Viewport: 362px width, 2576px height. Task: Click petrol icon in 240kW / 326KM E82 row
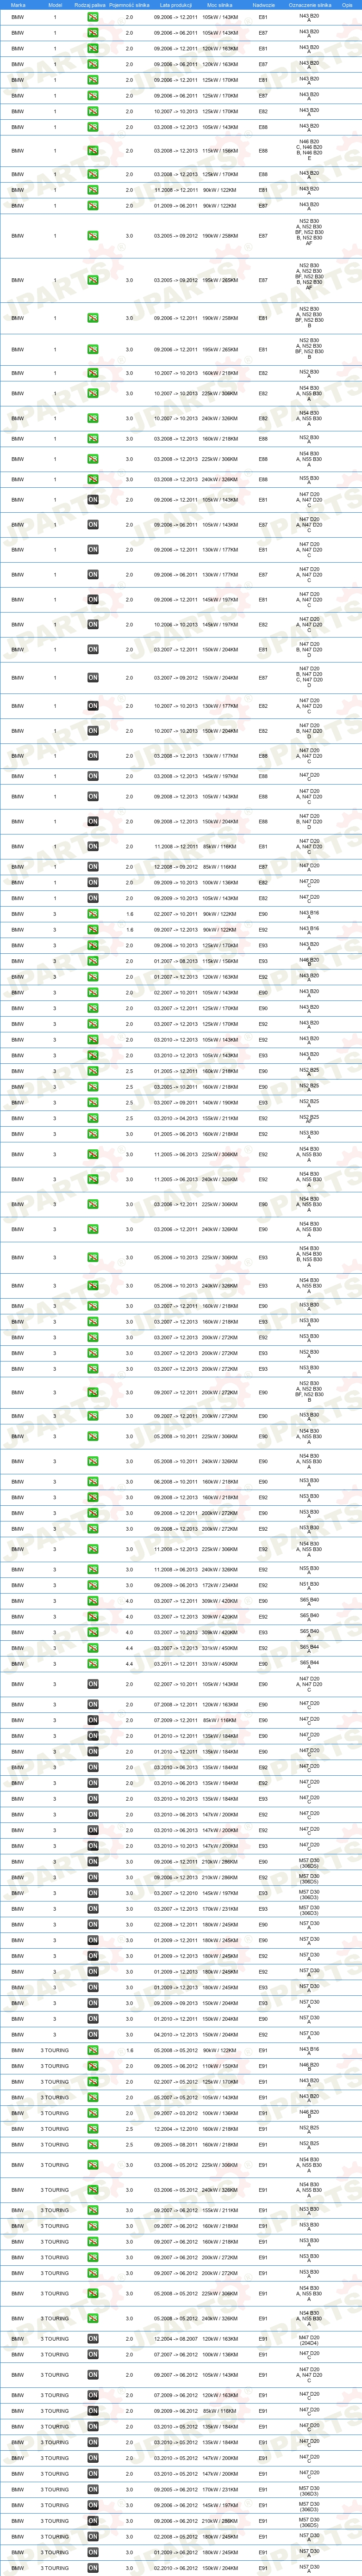pyautogui.click(x=92, y=419)
